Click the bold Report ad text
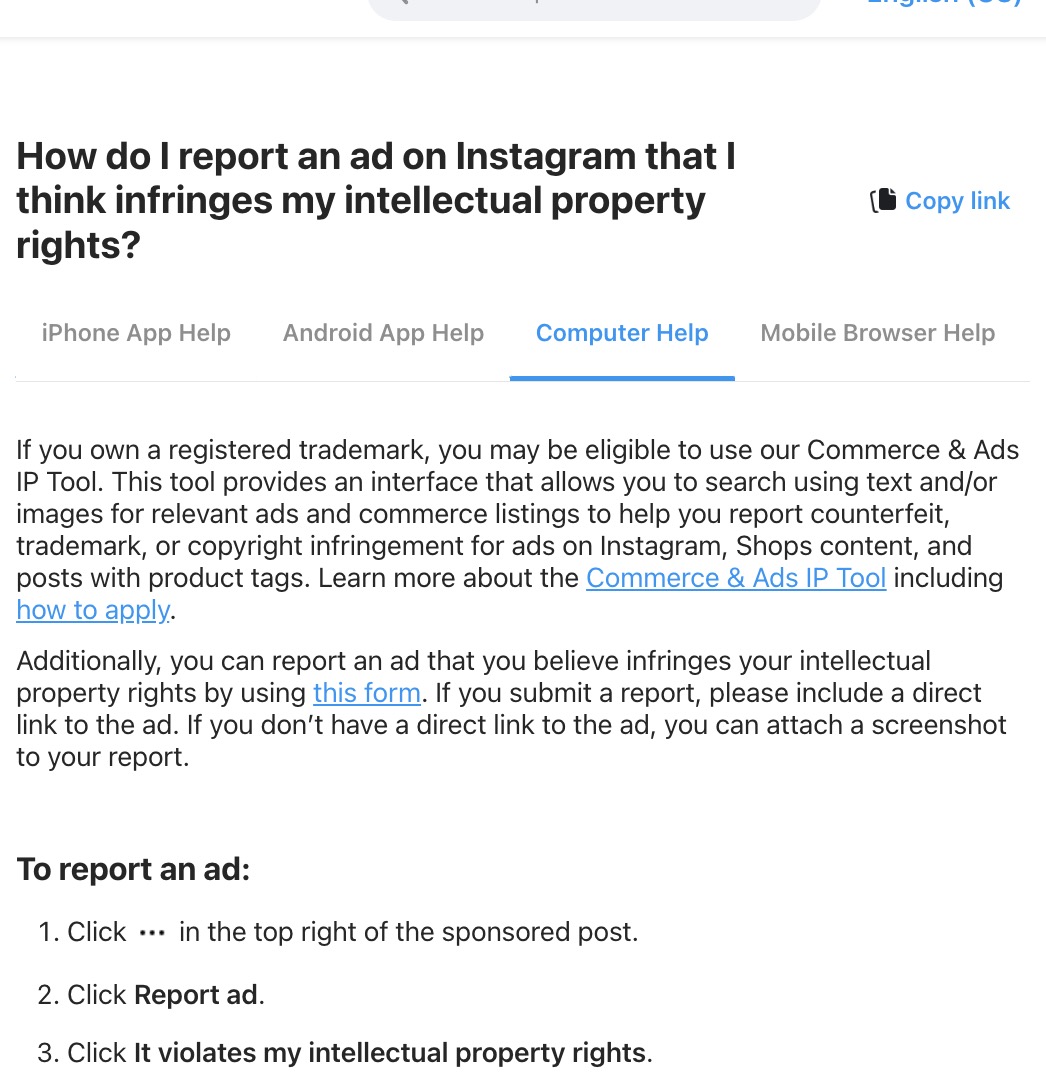 196,995
